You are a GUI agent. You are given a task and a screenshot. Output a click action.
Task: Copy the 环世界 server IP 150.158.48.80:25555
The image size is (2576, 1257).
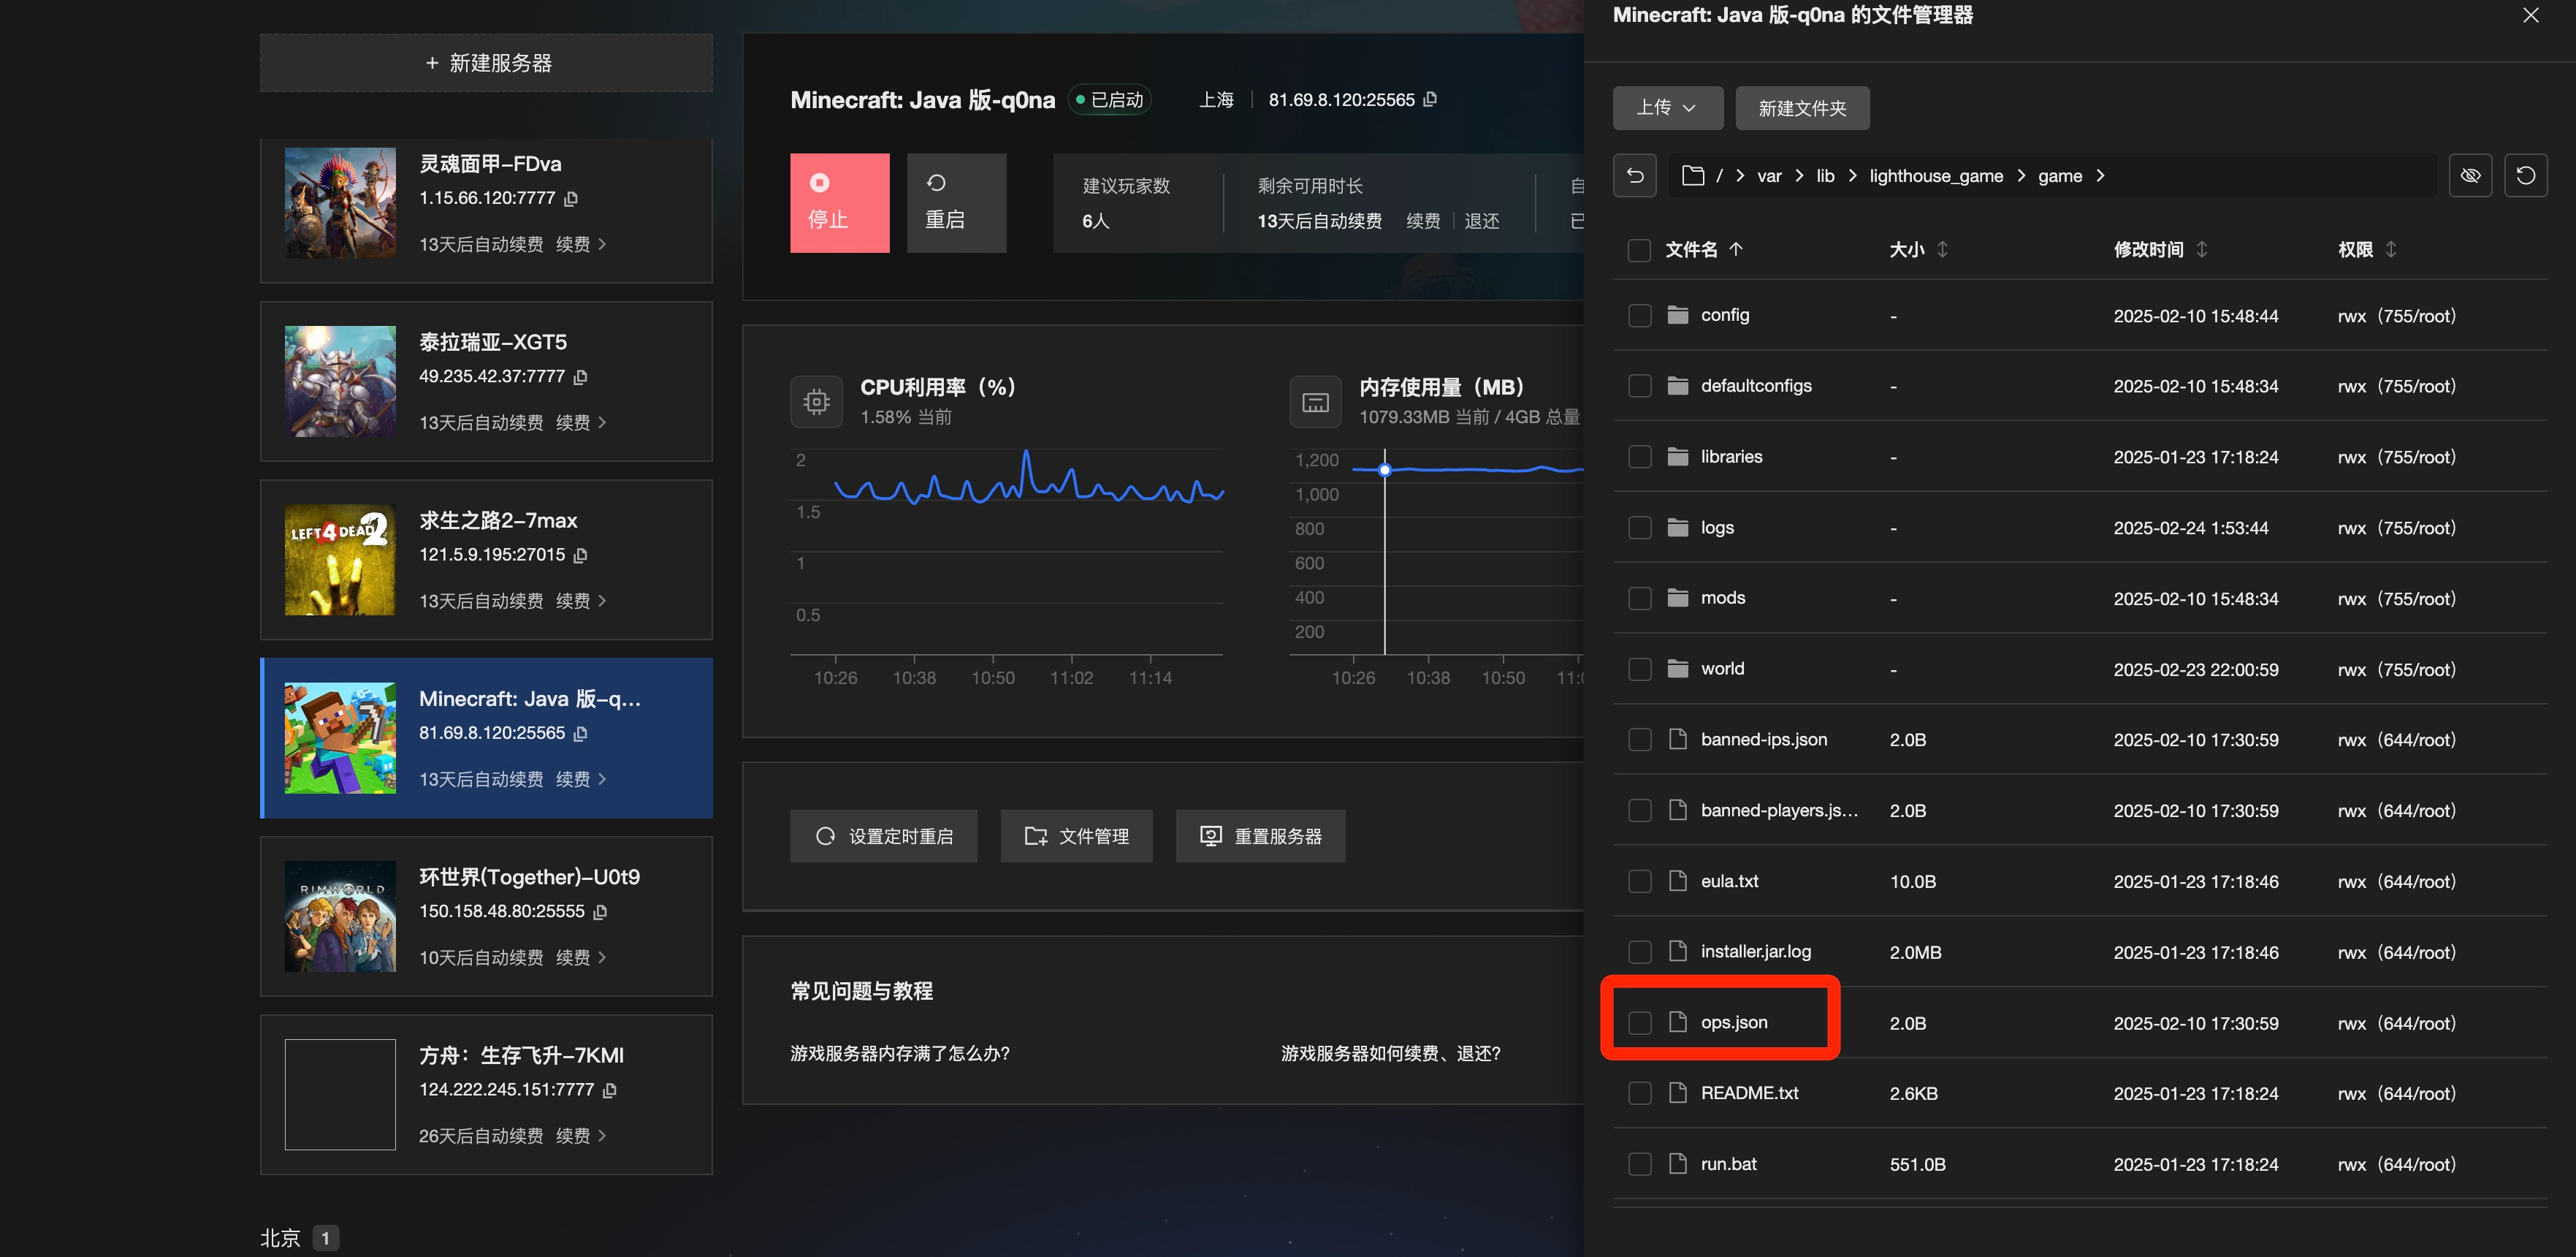click(600, 912)
